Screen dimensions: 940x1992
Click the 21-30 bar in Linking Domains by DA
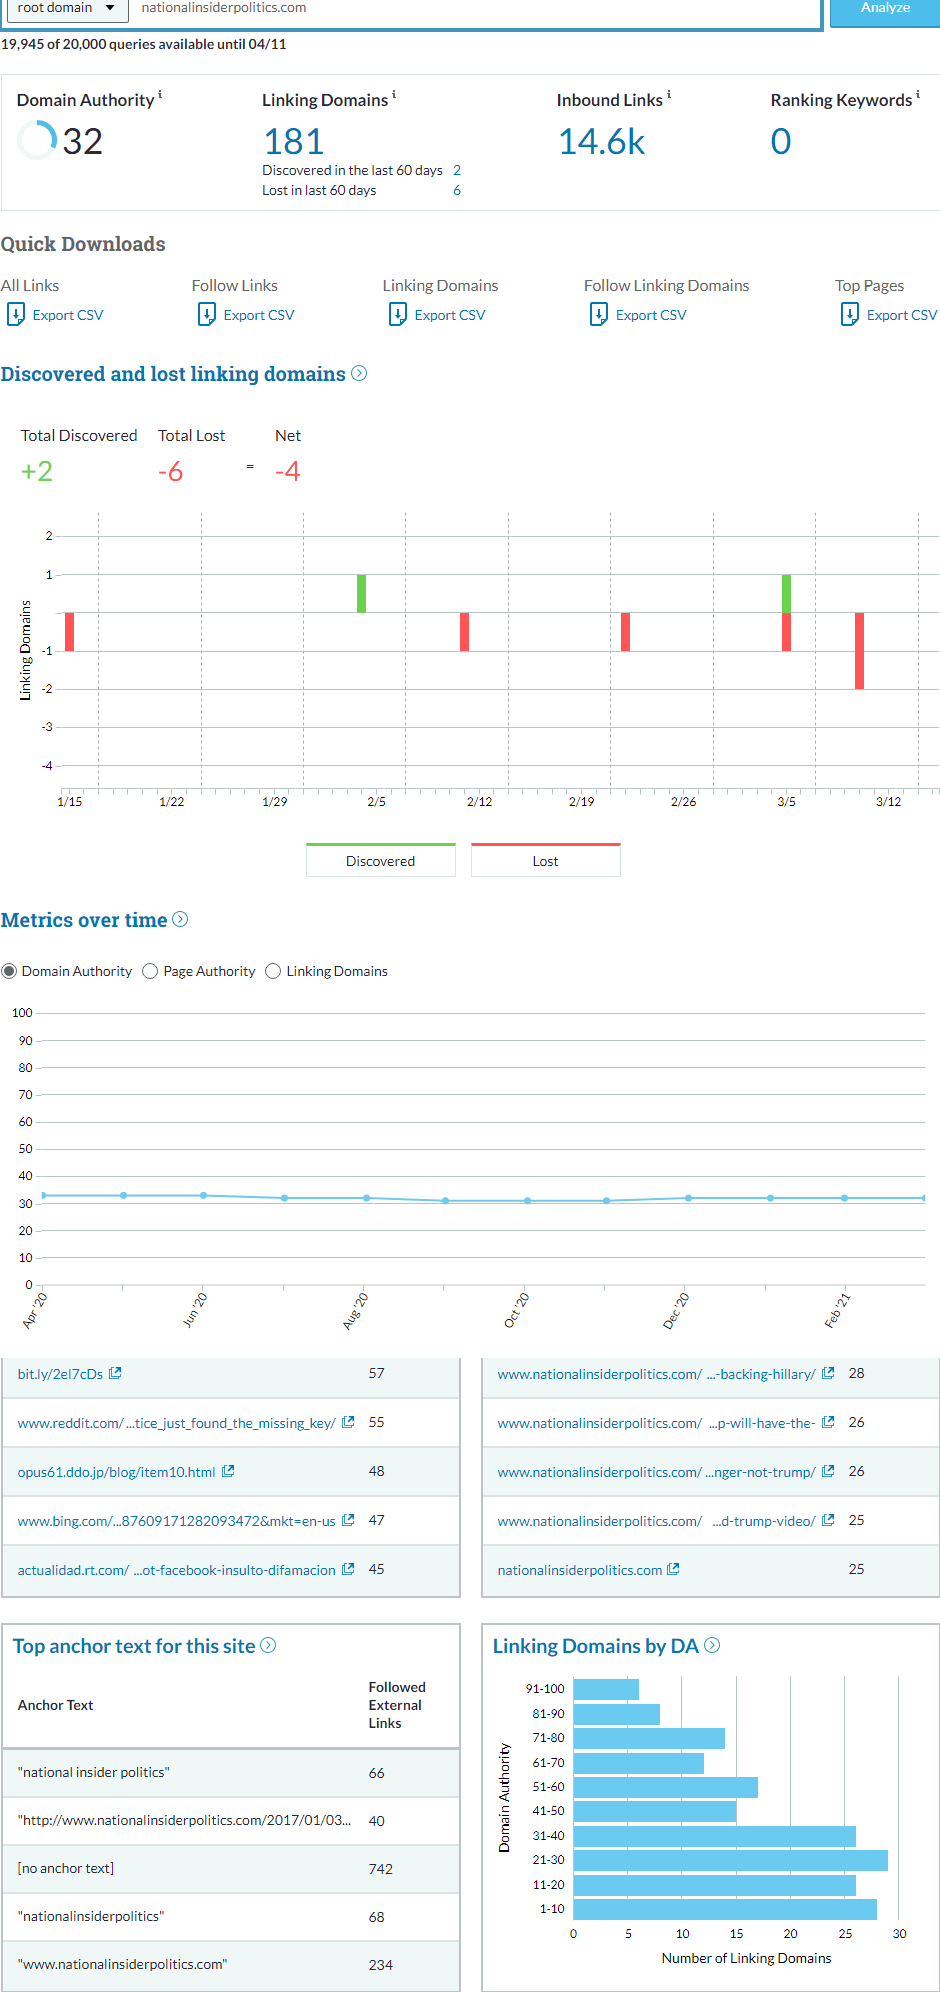pyautogui.click(x=731, y=1860)
